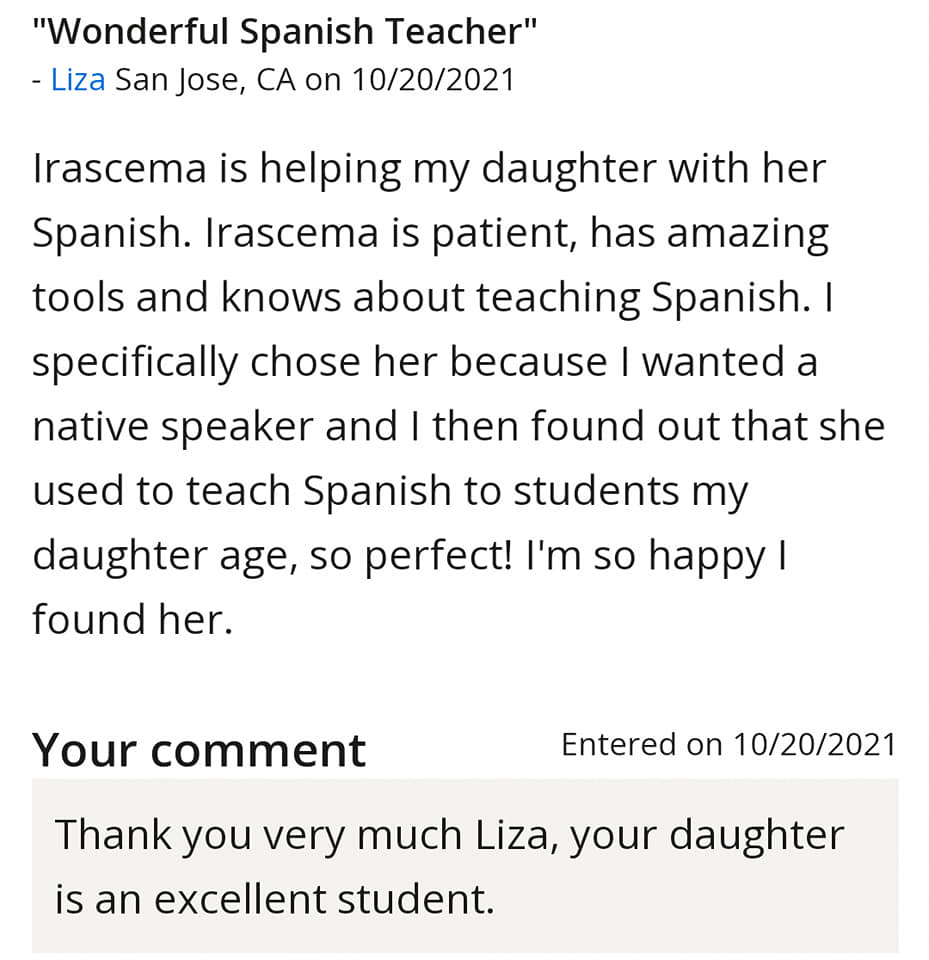The image size is (929, 960).
Task: Click the first line "Irascema is helping my daughter"
Action: (429, 170)
